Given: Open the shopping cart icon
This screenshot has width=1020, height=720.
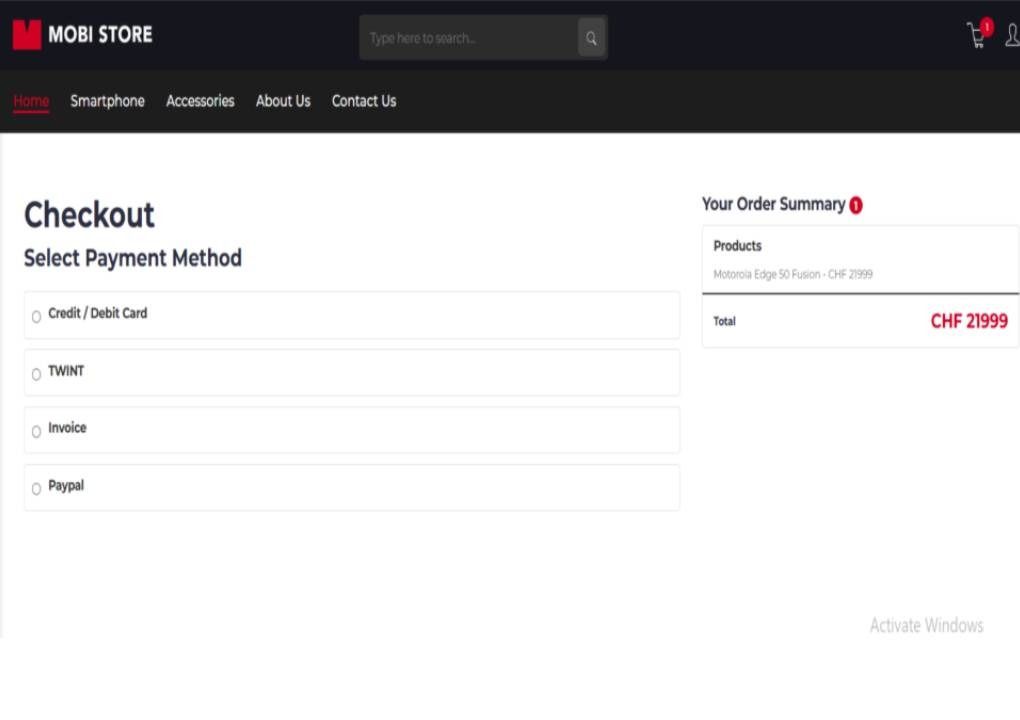Looking at the screenshot, I should click(976, 36).
